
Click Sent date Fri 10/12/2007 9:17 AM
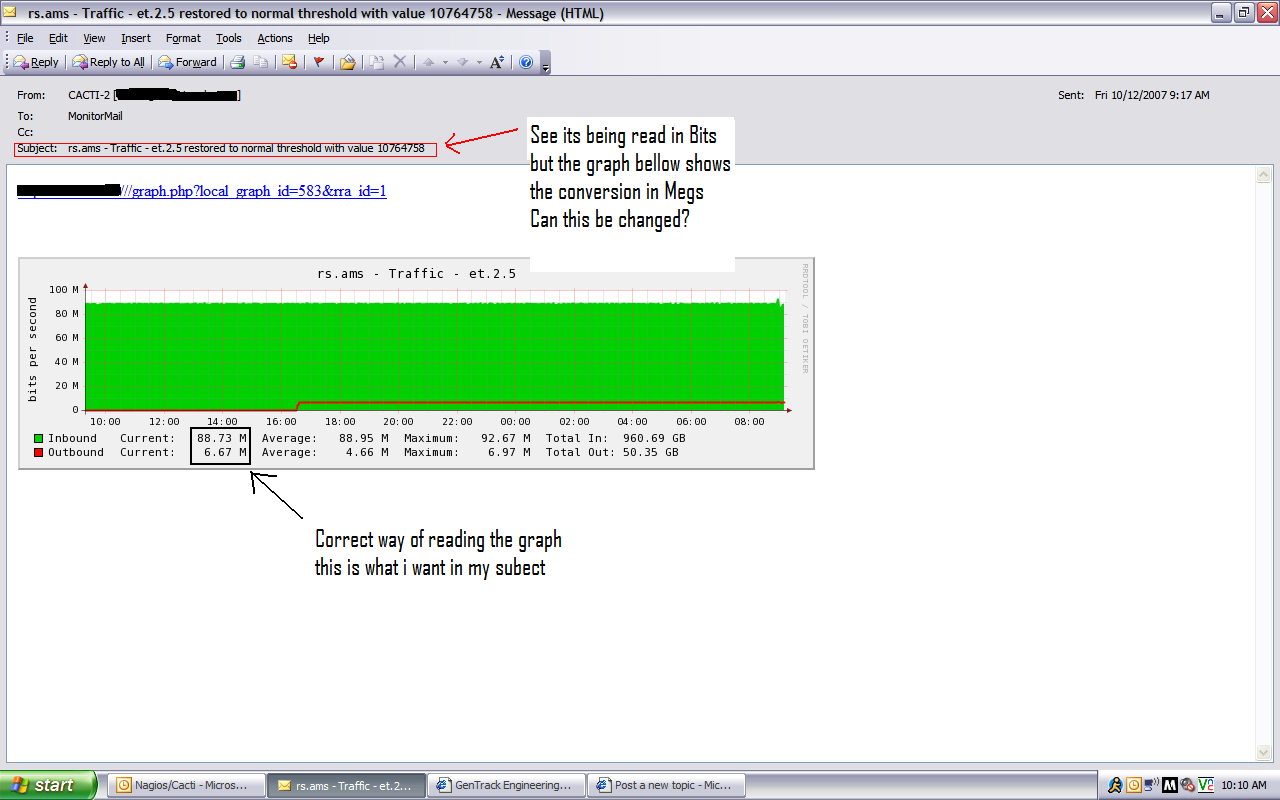click(1152, 95)
